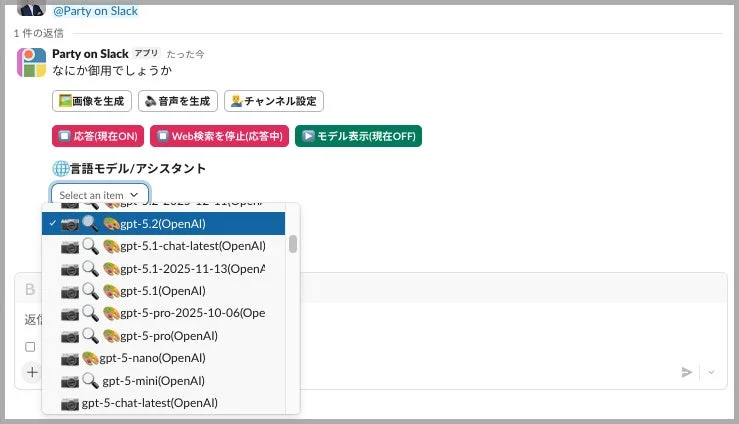
Task: Choose gpt-5.1-2025-11-13 model option
Action: point(164,269)
